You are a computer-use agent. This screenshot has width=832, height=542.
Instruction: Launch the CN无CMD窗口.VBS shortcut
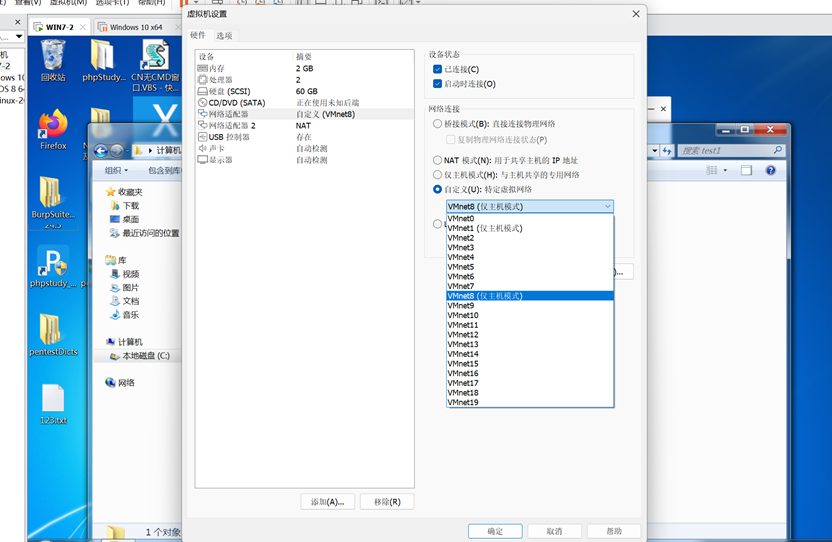pos(155,66)
